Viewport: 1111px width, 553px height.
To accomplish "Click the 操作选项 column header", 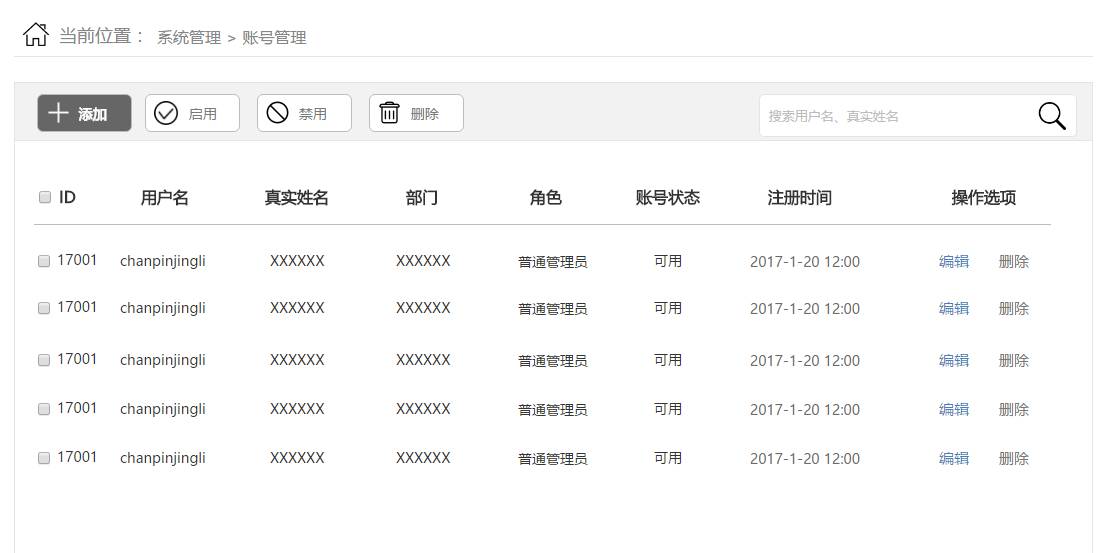I will pos(983,198).
